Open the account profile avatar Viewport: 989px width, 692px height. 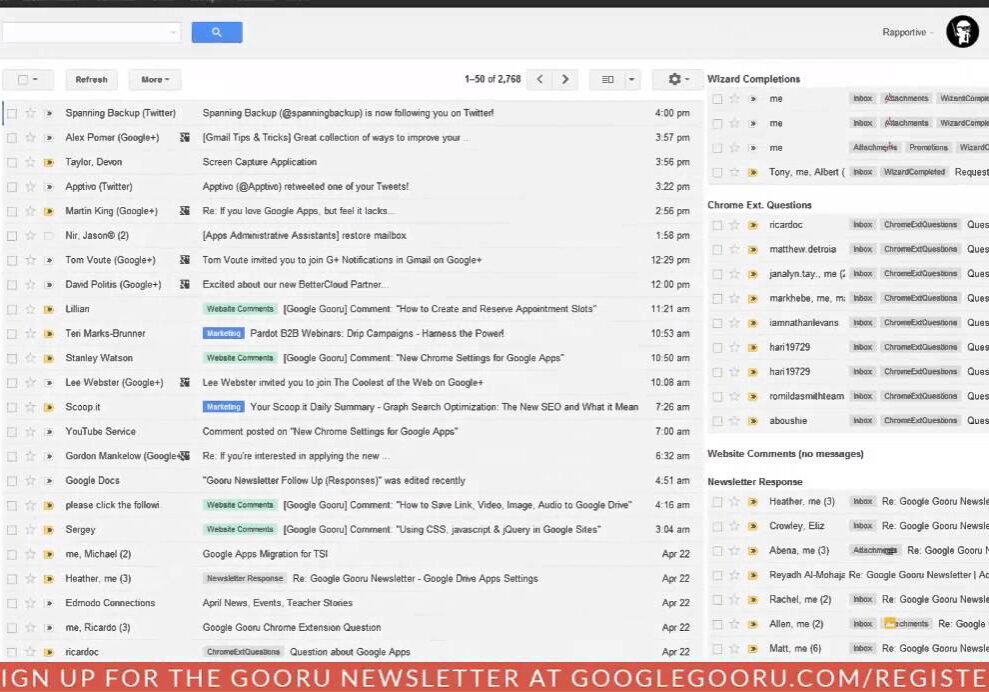pyautogui.click(x=962, y=31)
